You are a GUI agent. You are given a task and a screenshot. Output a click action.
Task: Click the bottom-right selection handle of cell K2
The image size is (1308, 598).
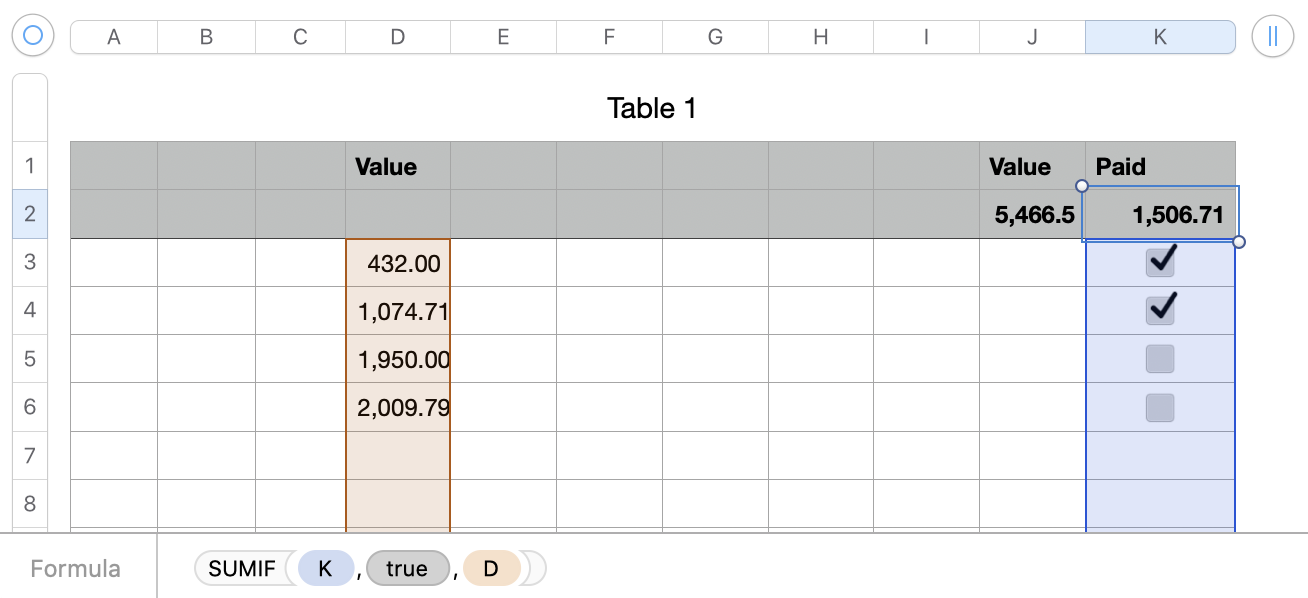click(1239, 242)
